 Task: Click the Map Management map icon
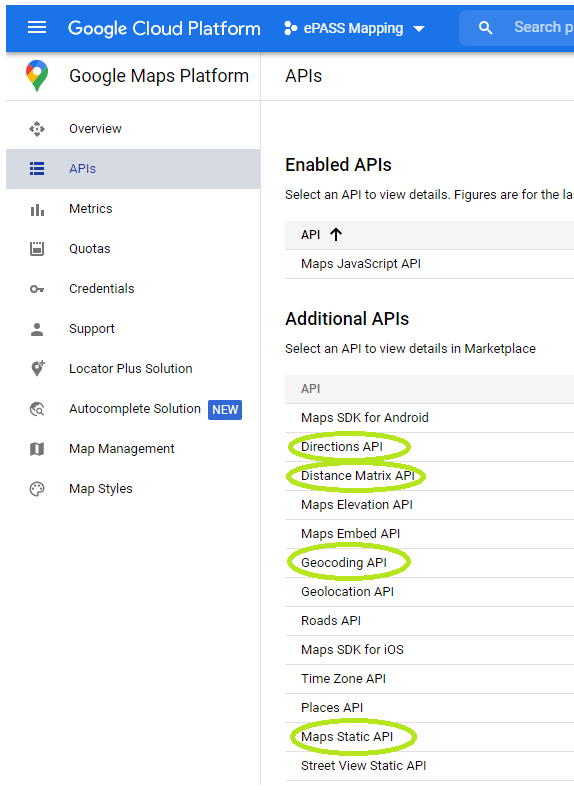point(37,449)
